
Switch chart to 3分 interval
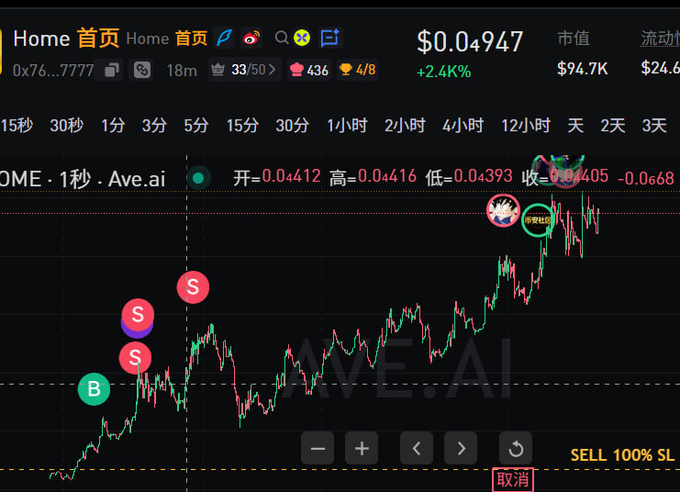(x=154, y=125)
